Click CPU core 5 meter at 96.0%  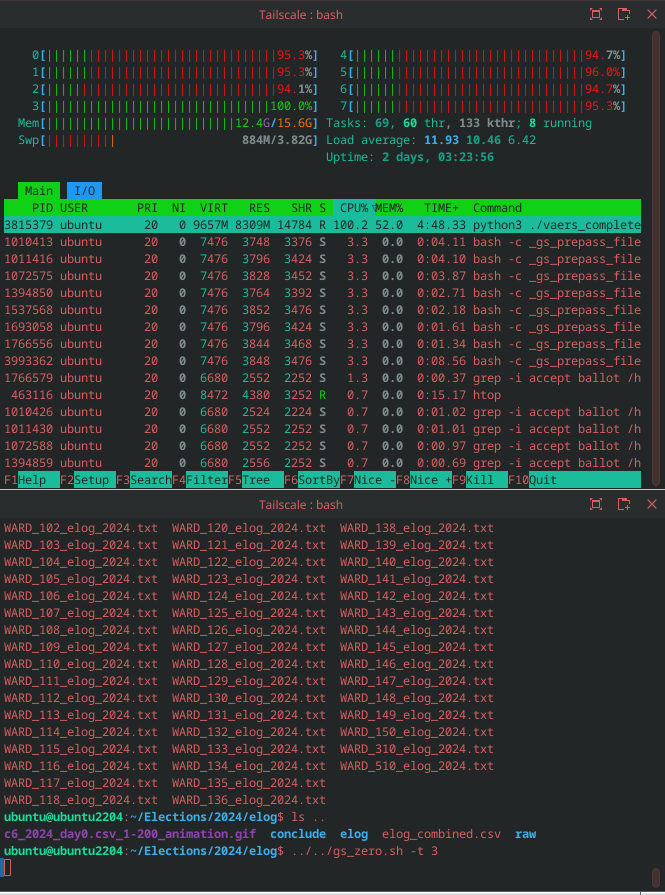[483, 72]
